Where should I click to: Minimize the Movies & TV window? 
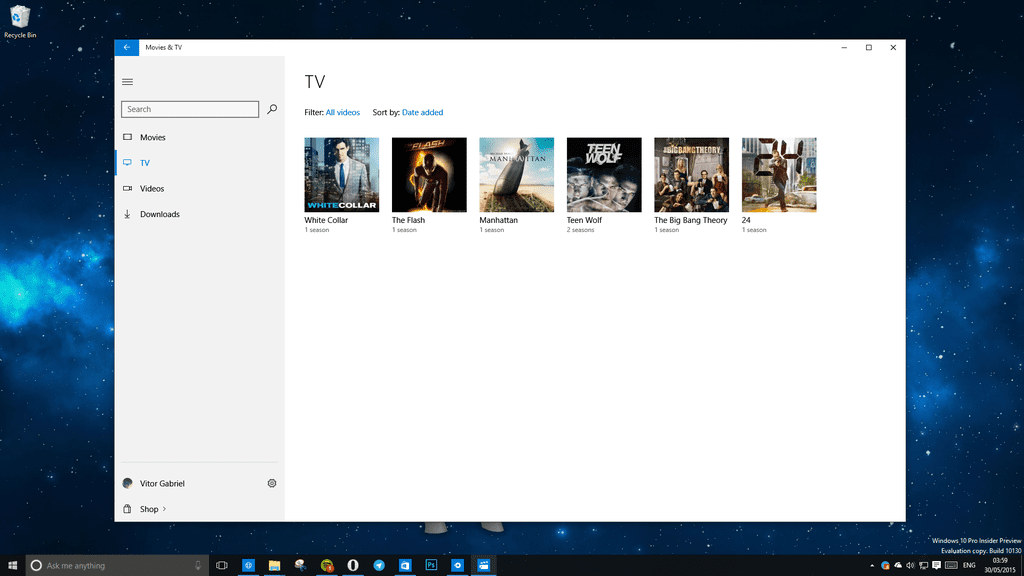pyautogui.click(x=844, y=48)
